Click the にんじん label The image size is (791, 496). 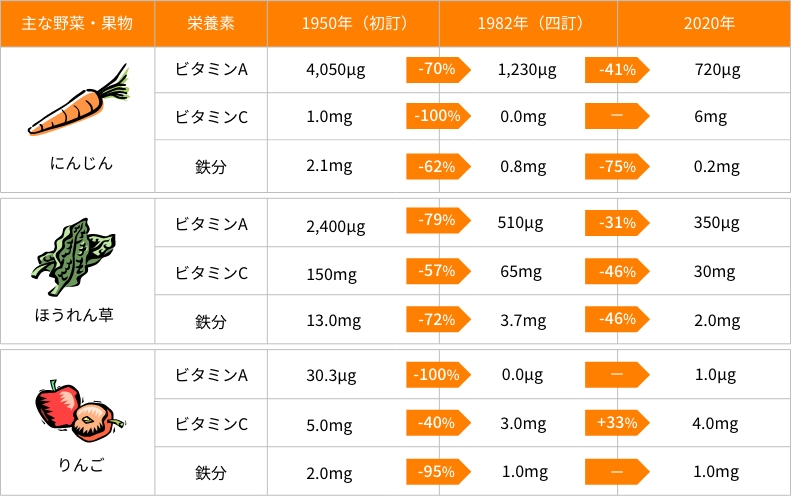[81, 163]
